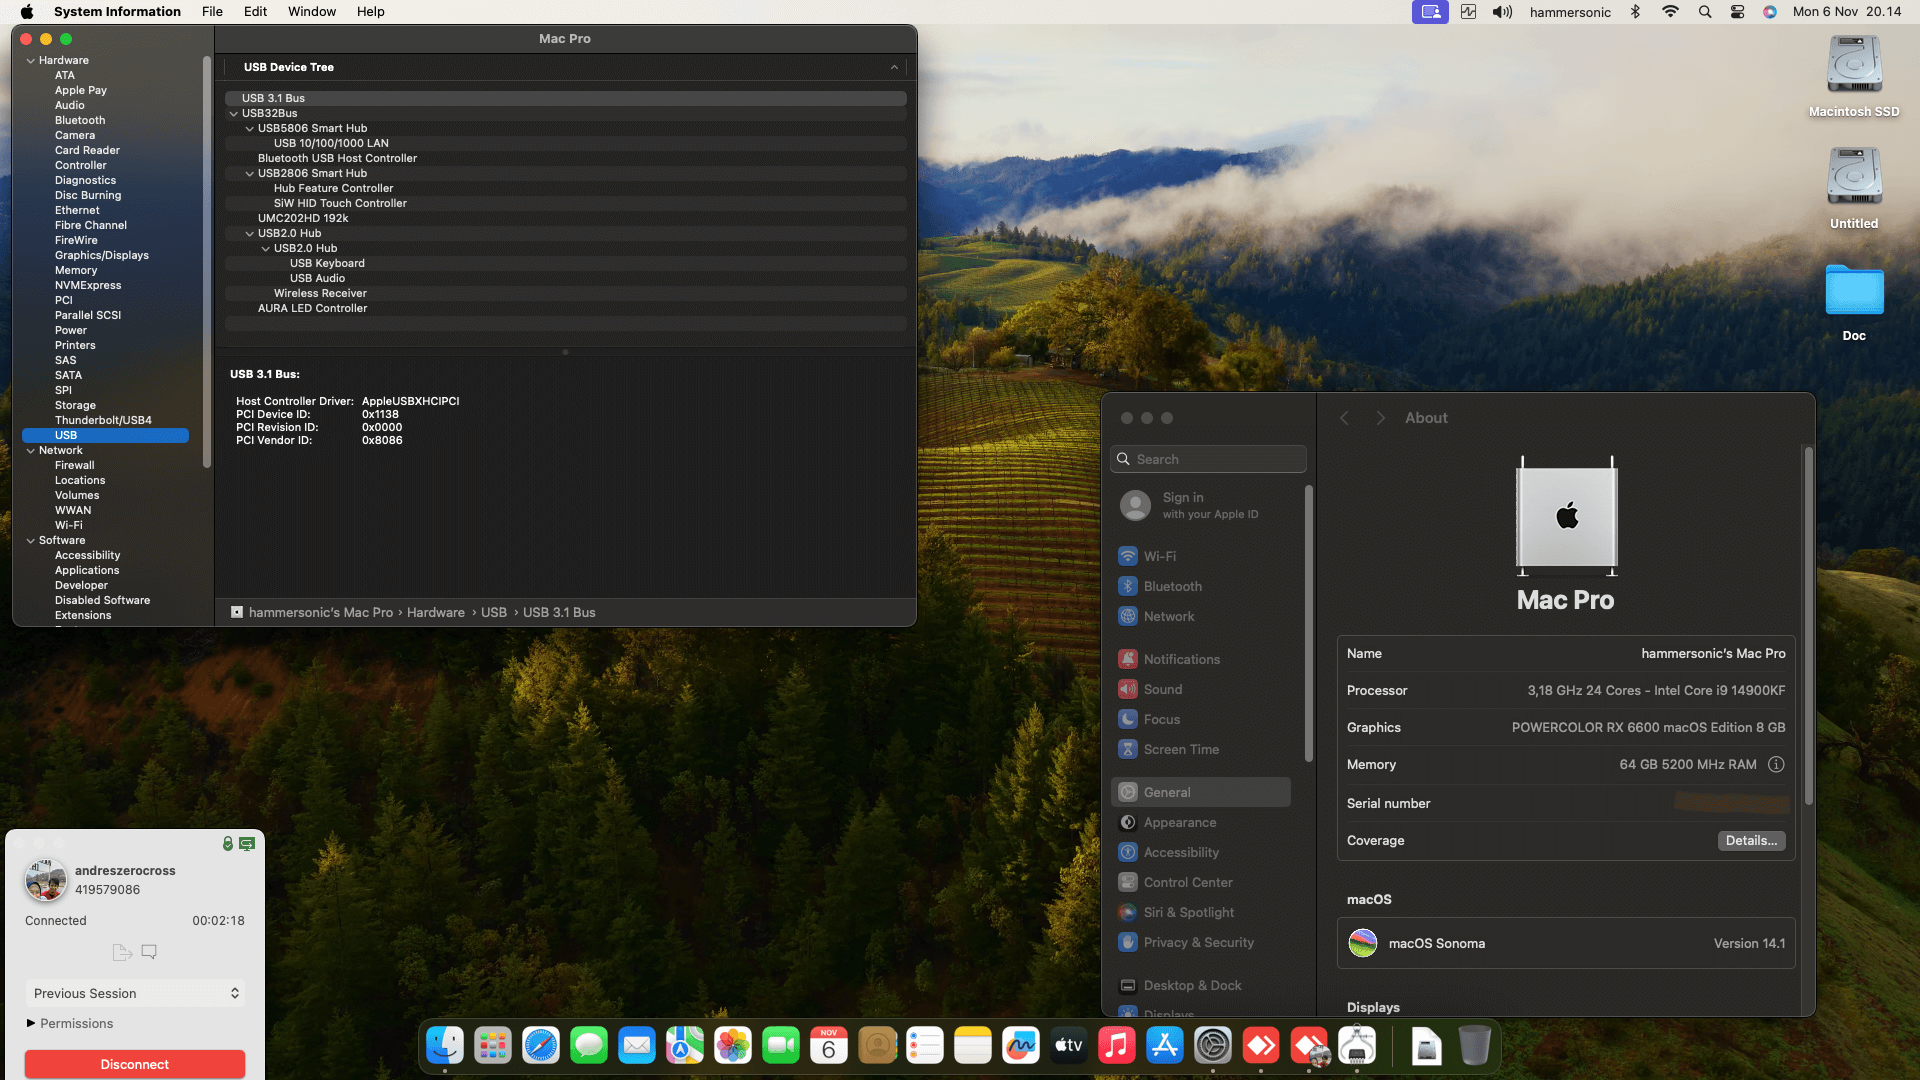Open Music app in the Dock
Image resolution: width=1920 pixels, height=1080 pixels.
[x=1117, y=1046]
